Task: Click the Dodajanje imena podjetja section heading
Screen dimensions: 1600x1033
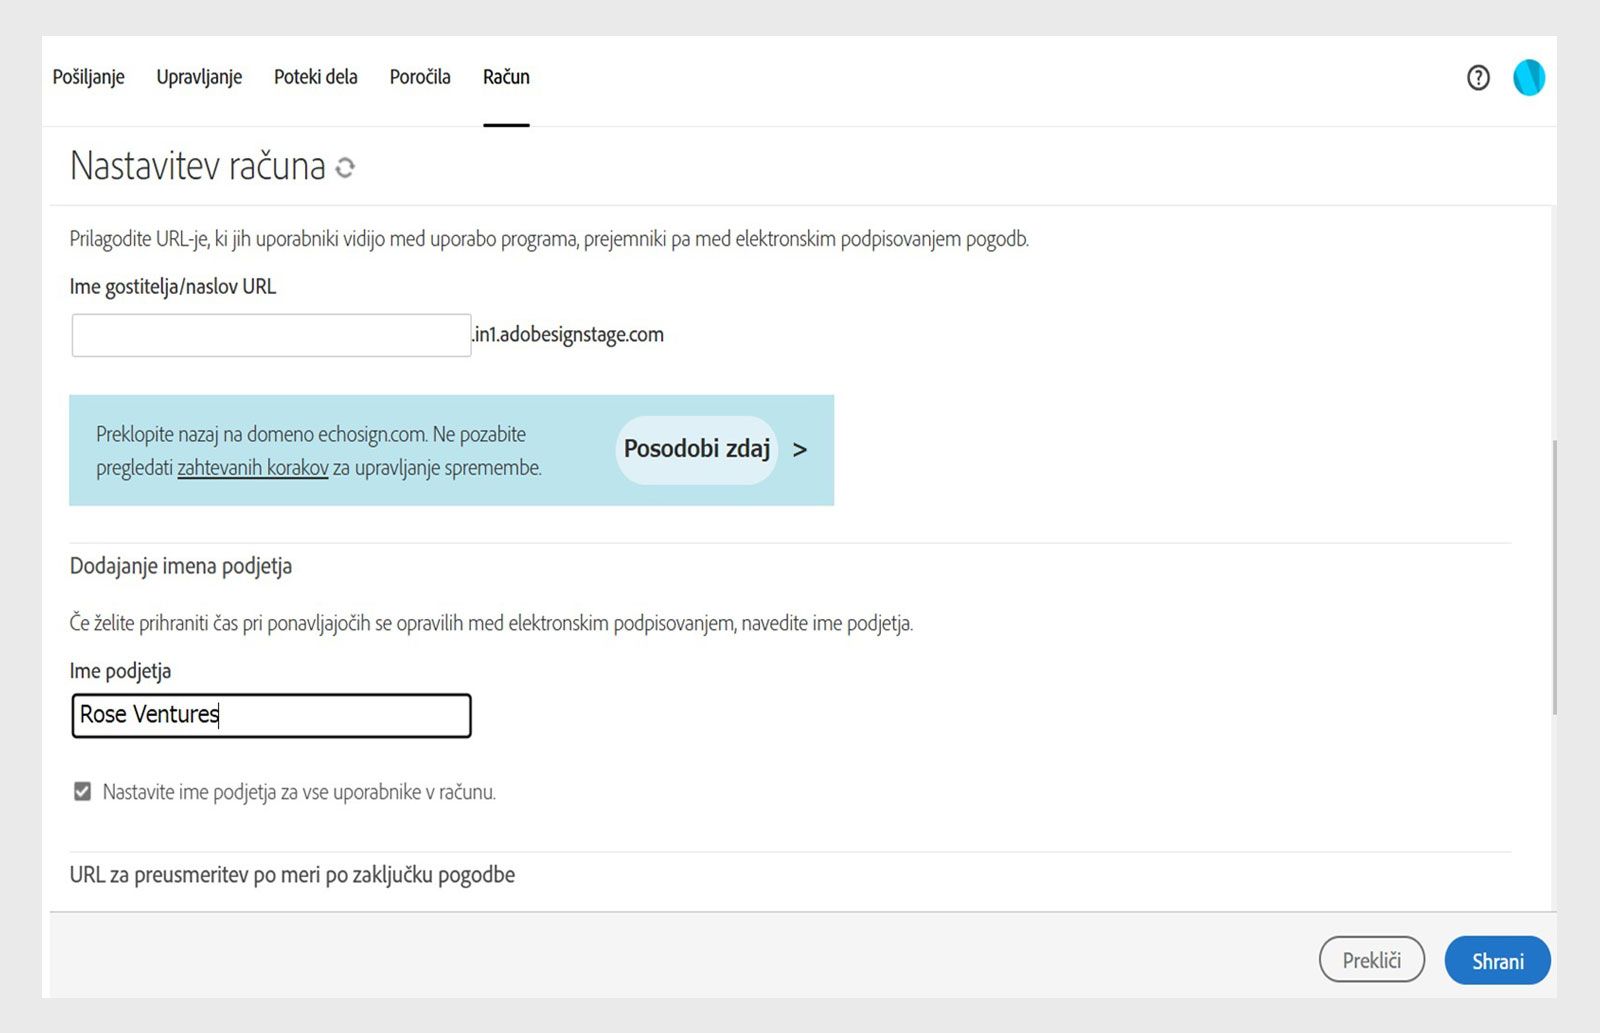Action: 181,566
